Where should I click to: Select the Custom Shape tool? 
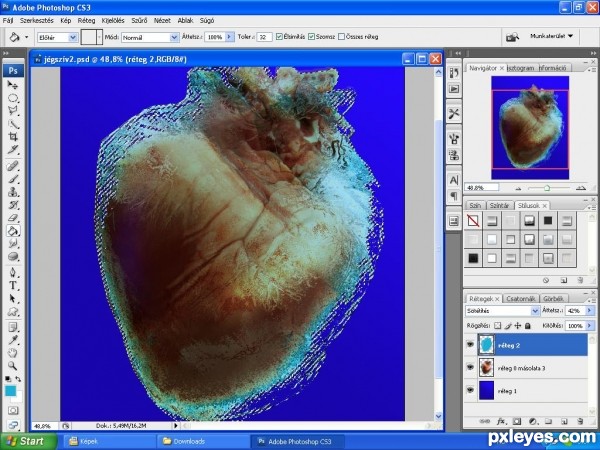tap(13, 311)
